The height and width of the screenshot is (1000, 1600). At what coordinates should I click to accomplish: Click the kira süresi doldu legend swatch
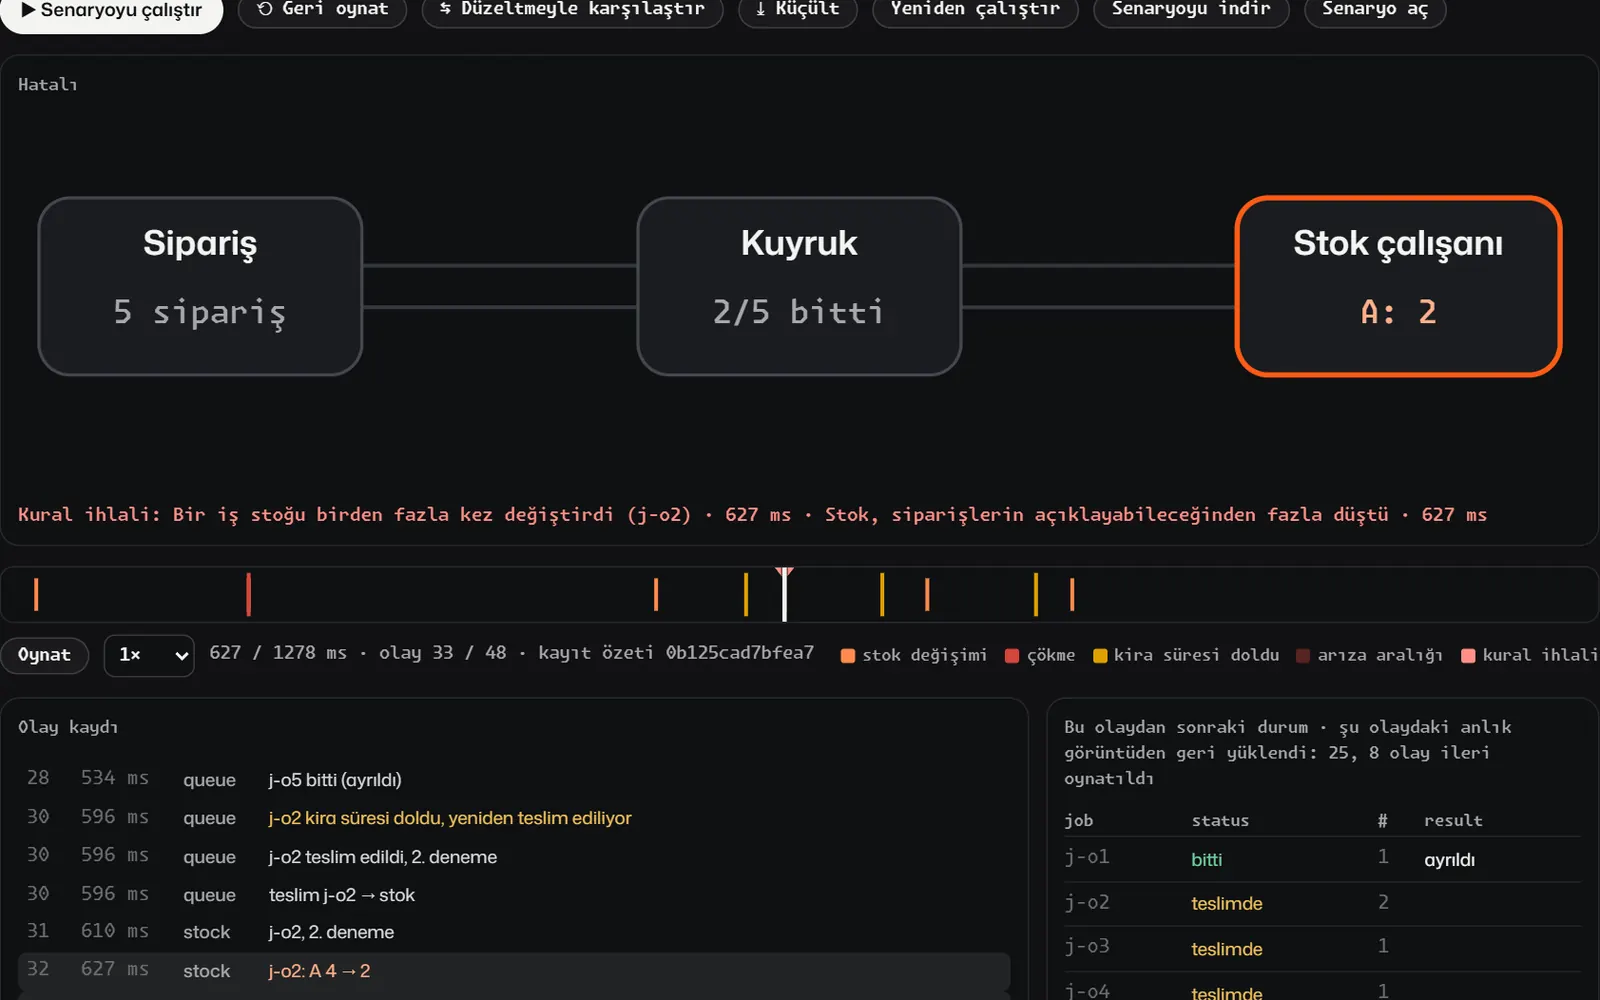pyautogui.click(x=1100, y=656)
